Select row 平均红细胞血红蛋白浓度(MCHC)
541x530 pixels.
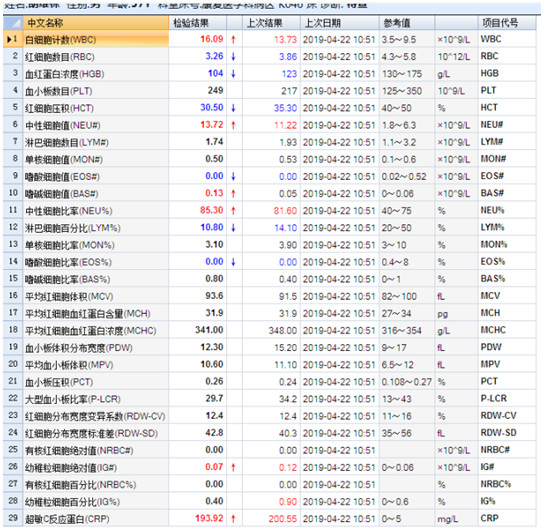(x=269, y=330)
